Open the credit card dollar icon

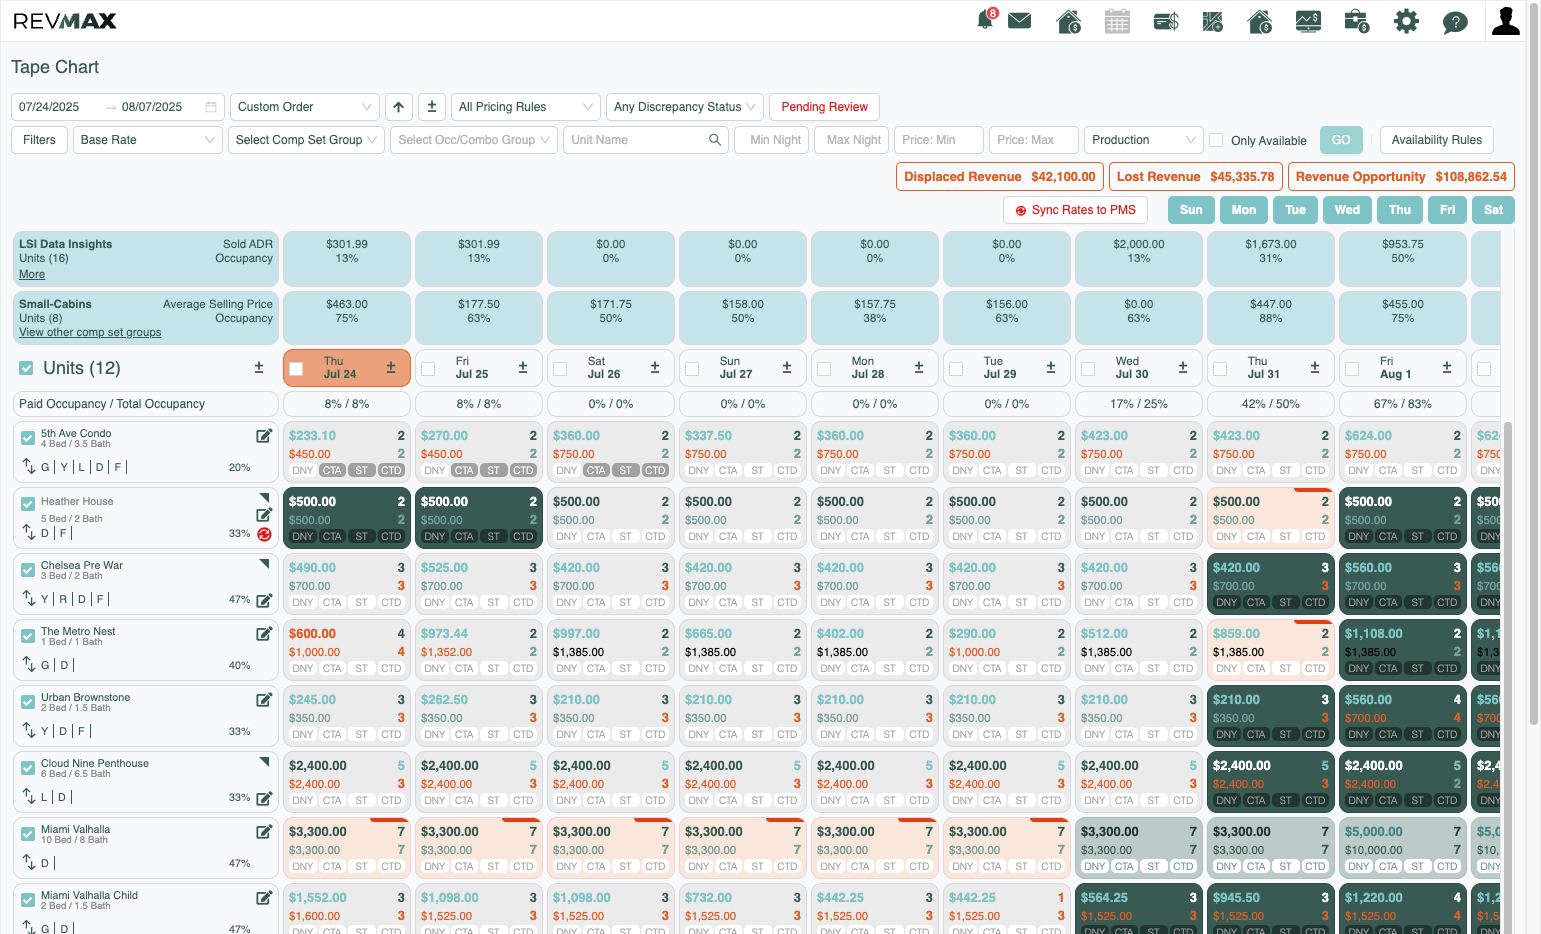coord(1166,21)
